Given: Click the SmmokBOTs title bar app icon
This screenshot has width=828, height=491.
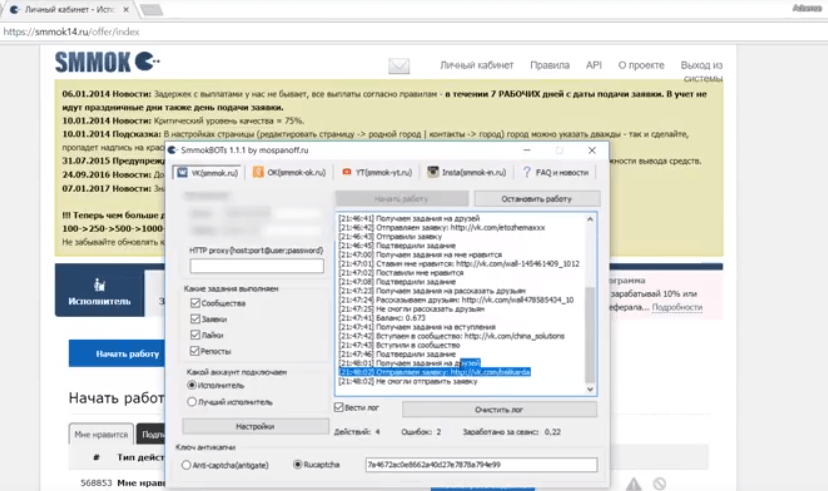Looking at the screenshot, I should [172, 150].
